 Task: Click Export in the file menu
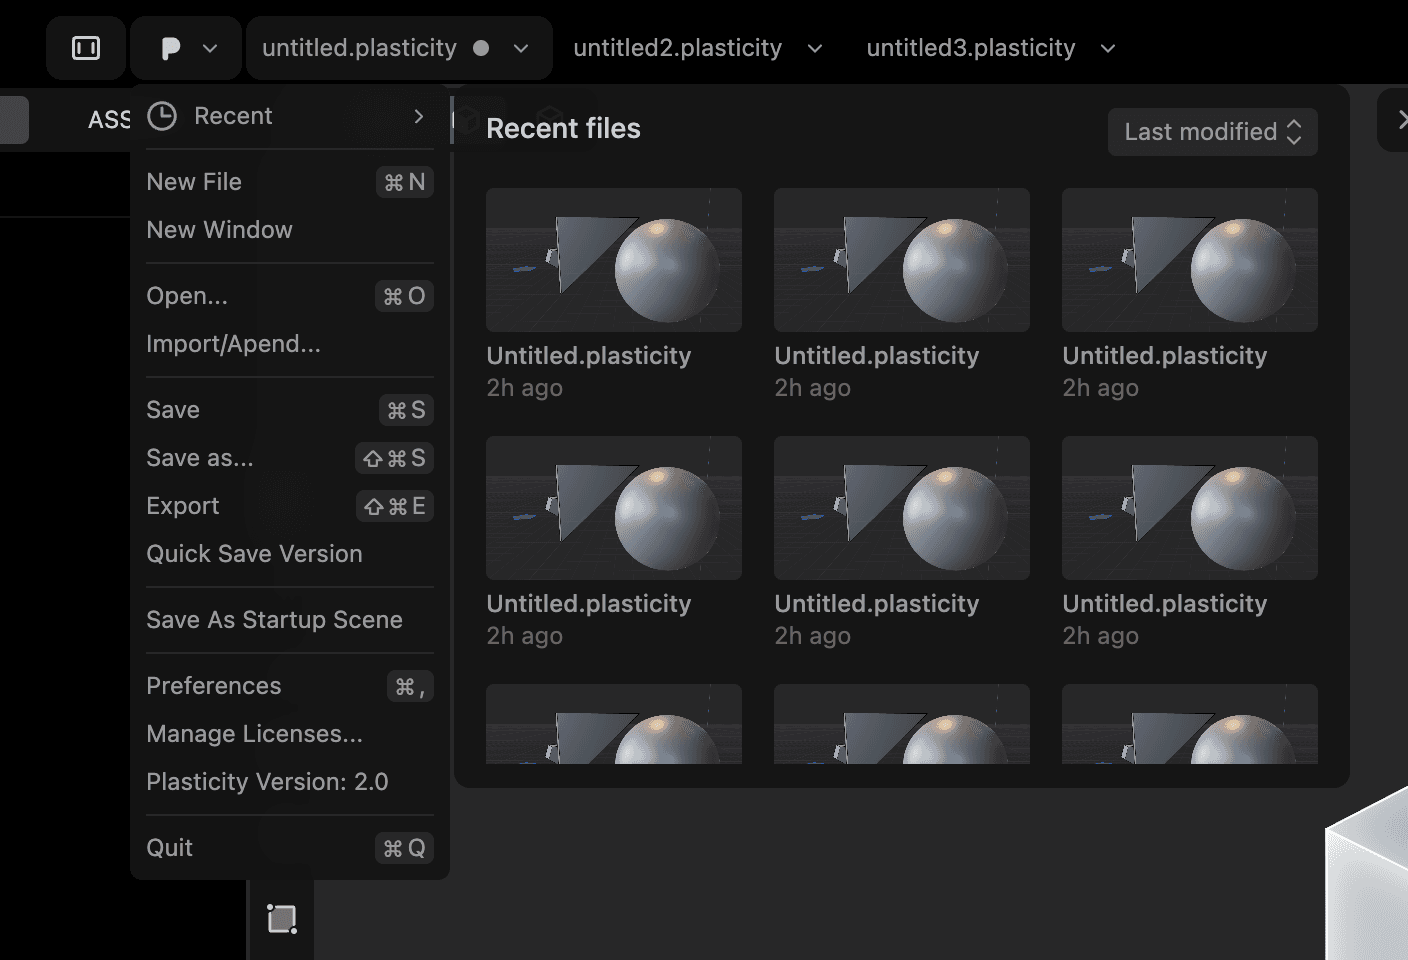183,506
